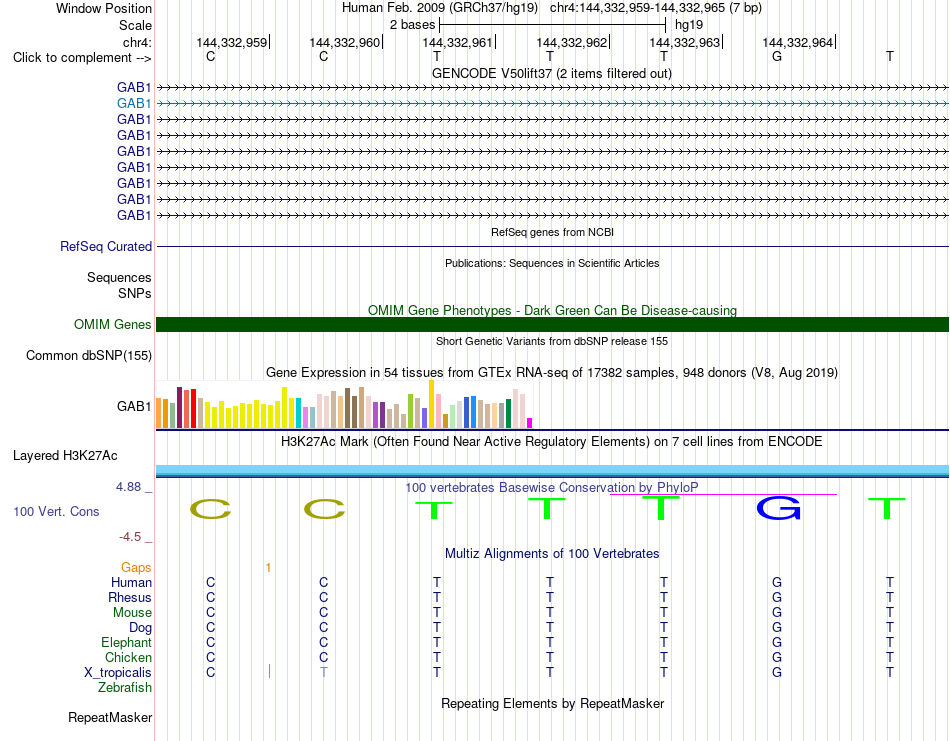Screen dimensions: 950x741
Task: Click the H3K27Ac Mark track title
Action: tap(552, 442)
